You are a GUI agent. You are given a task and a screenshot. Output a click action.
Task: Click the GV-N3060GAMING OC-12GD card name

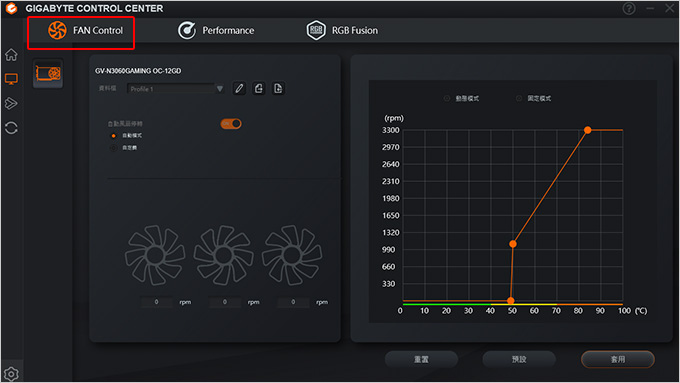(x=138, y=71)
